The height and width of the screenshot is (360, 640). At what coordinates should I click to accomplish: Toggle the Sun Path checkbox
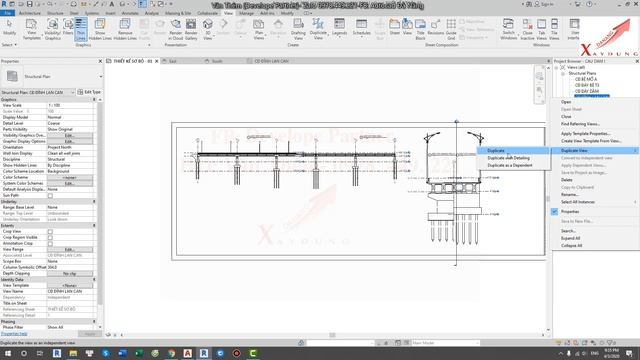(x=50, y=196)
